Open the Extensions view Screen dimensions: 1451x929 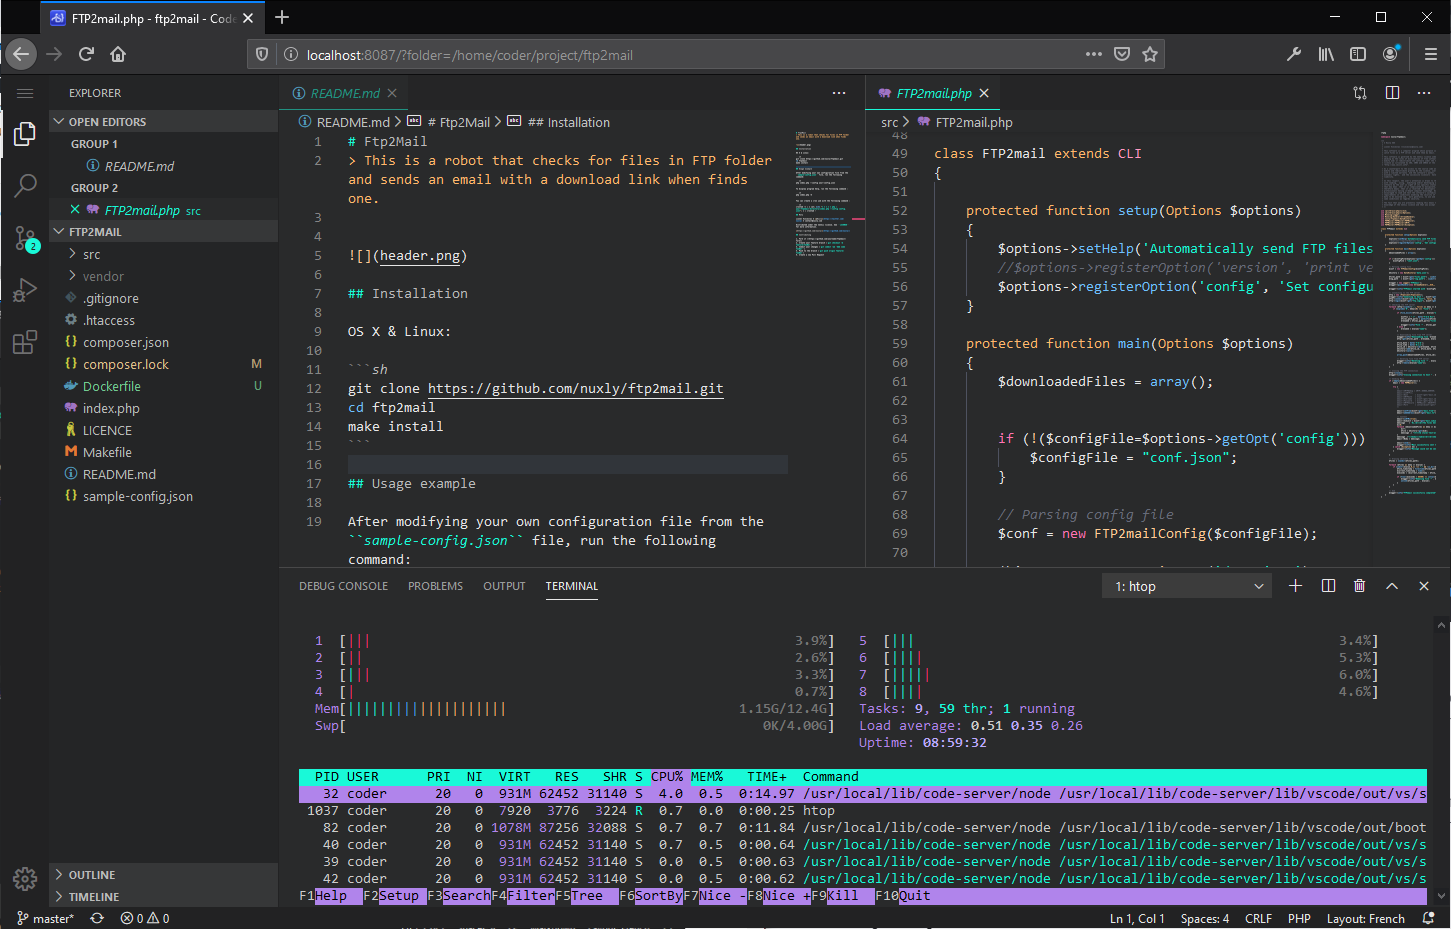(25, 342)
